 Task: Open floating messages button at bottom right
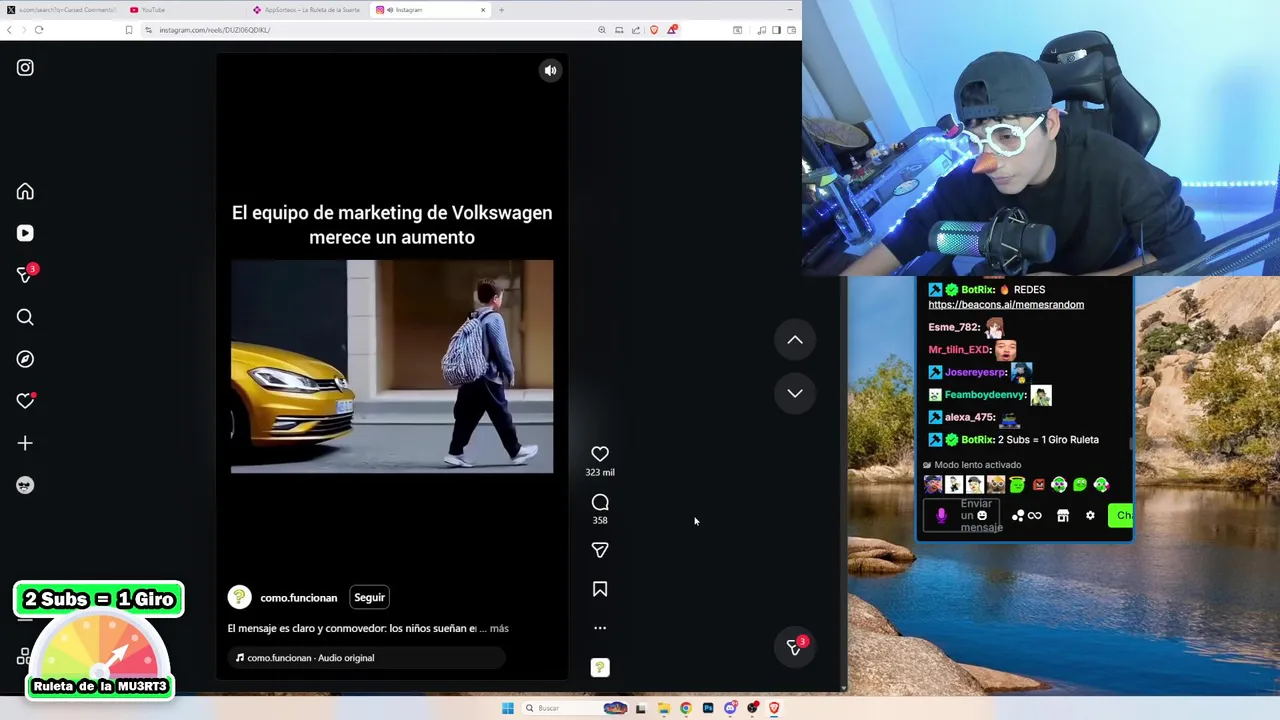point(795,647)
